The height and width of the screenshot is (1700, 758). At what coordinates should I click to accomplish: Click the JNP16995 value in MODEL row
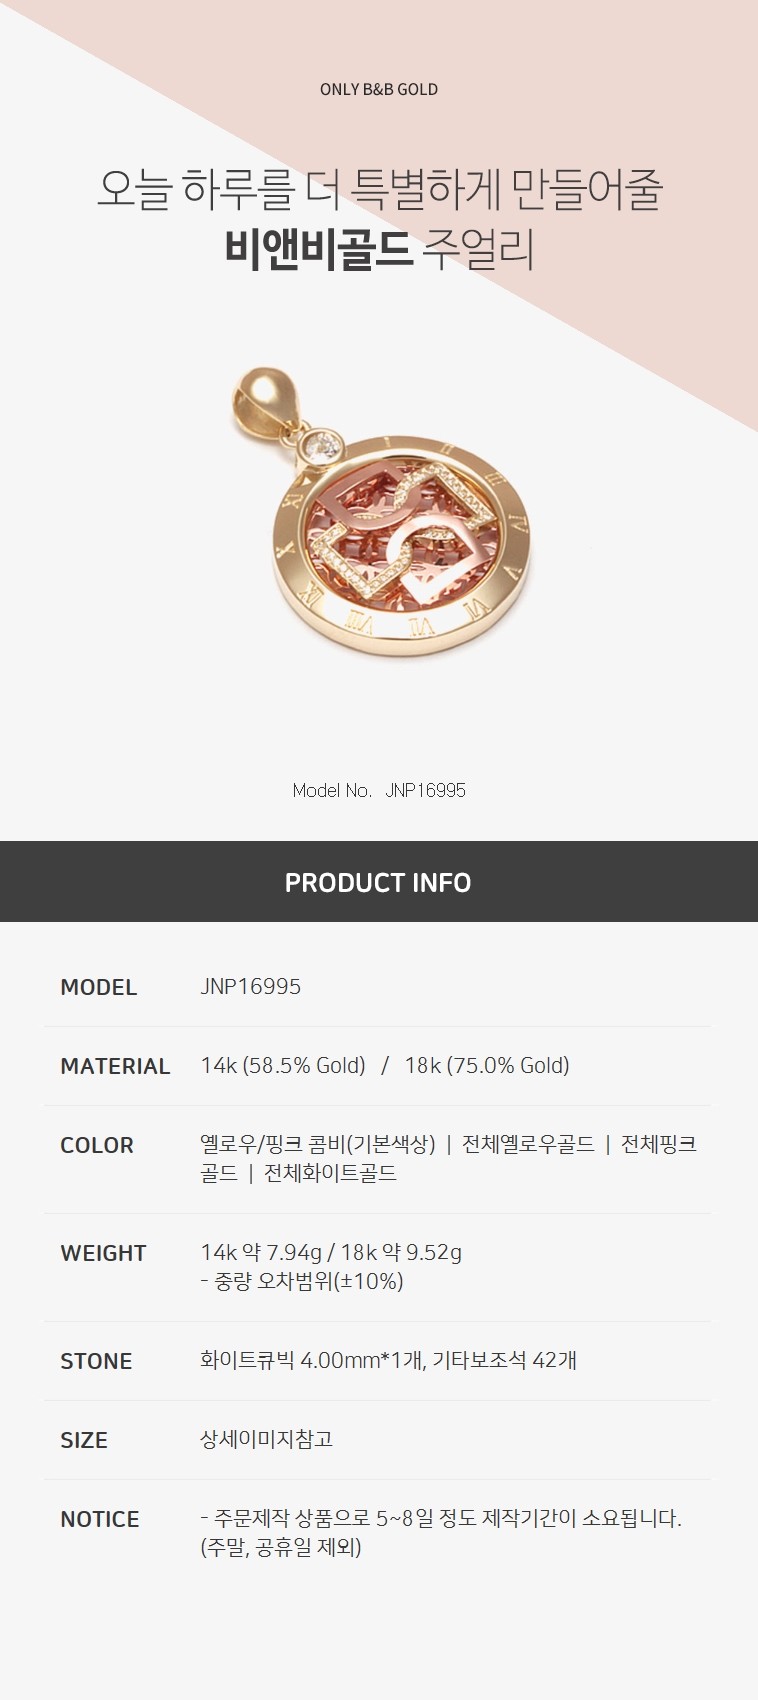point(251,987)
